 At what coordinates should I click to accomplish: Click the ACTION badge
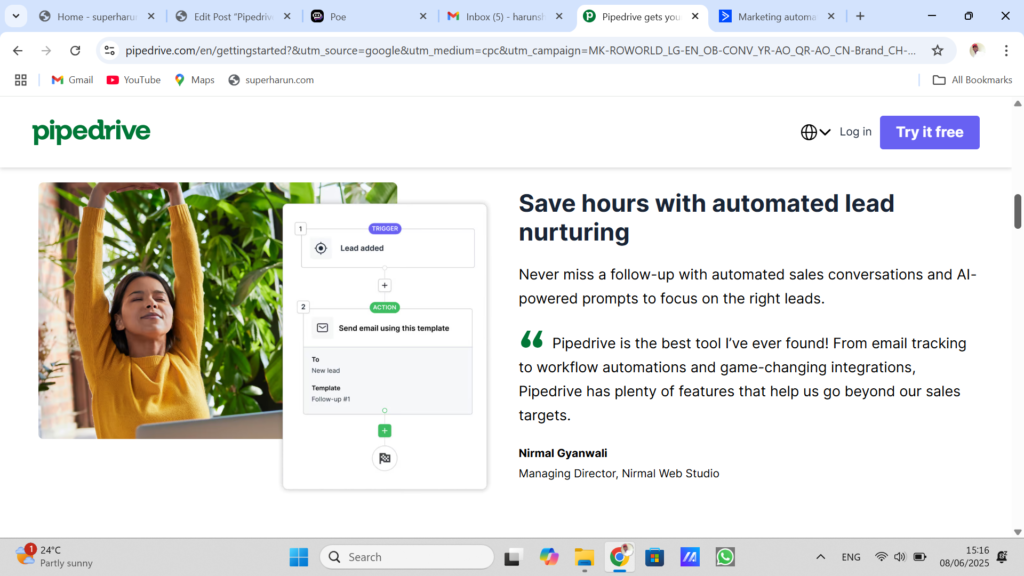point(385,307)
